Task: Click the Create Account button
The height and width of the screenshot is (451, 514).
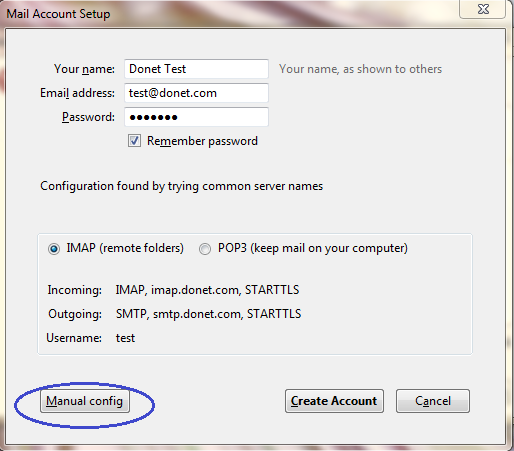Action: click(334, 401)
